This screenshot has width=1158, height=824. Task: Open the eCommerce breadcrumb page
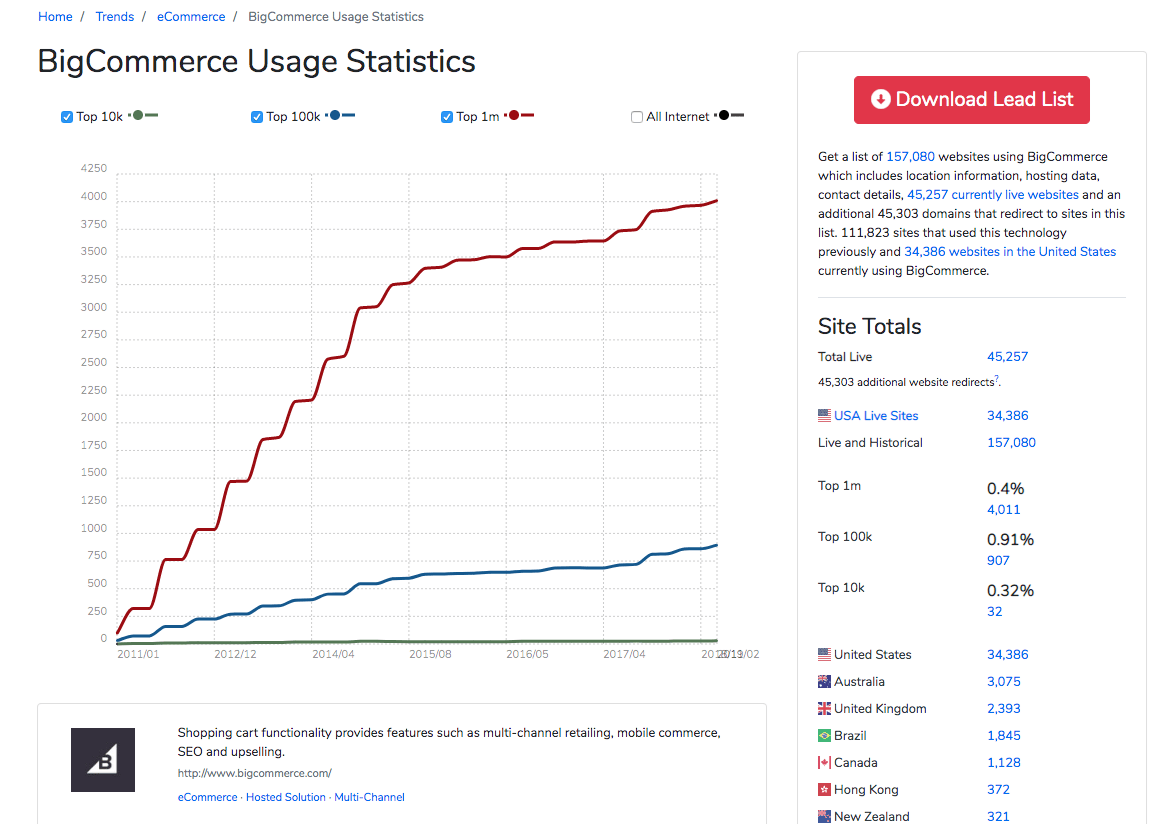[190, 16]
